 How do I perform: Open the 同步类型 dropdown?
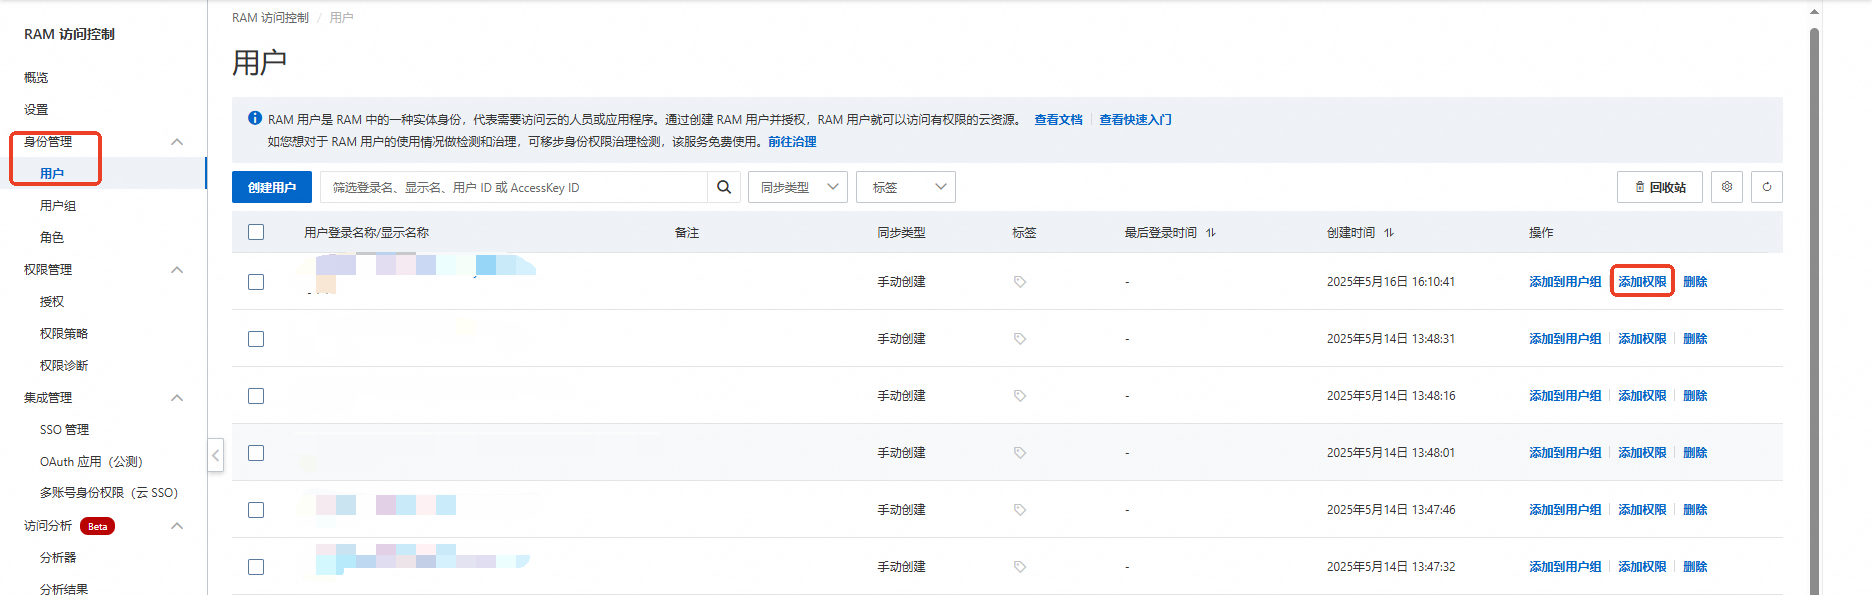pos(798,187)
